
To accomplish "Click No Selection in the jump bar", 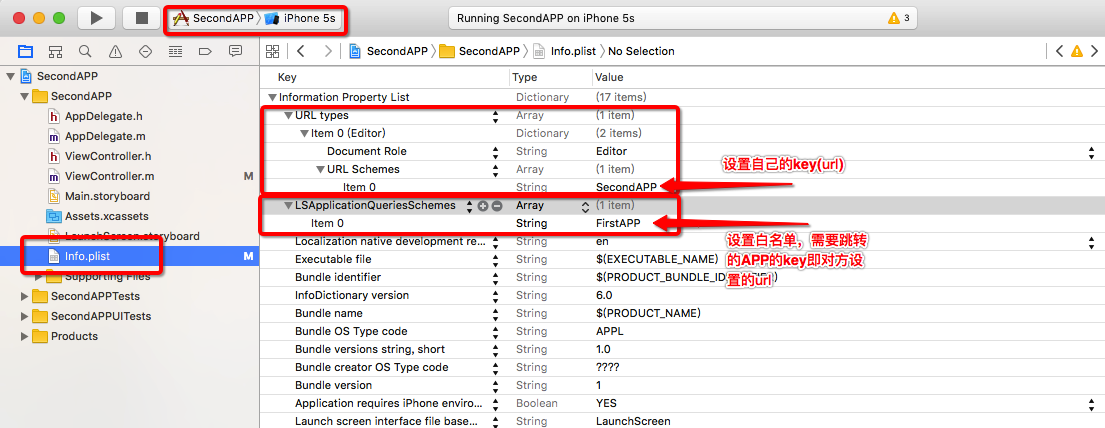I will click(641, 51).
